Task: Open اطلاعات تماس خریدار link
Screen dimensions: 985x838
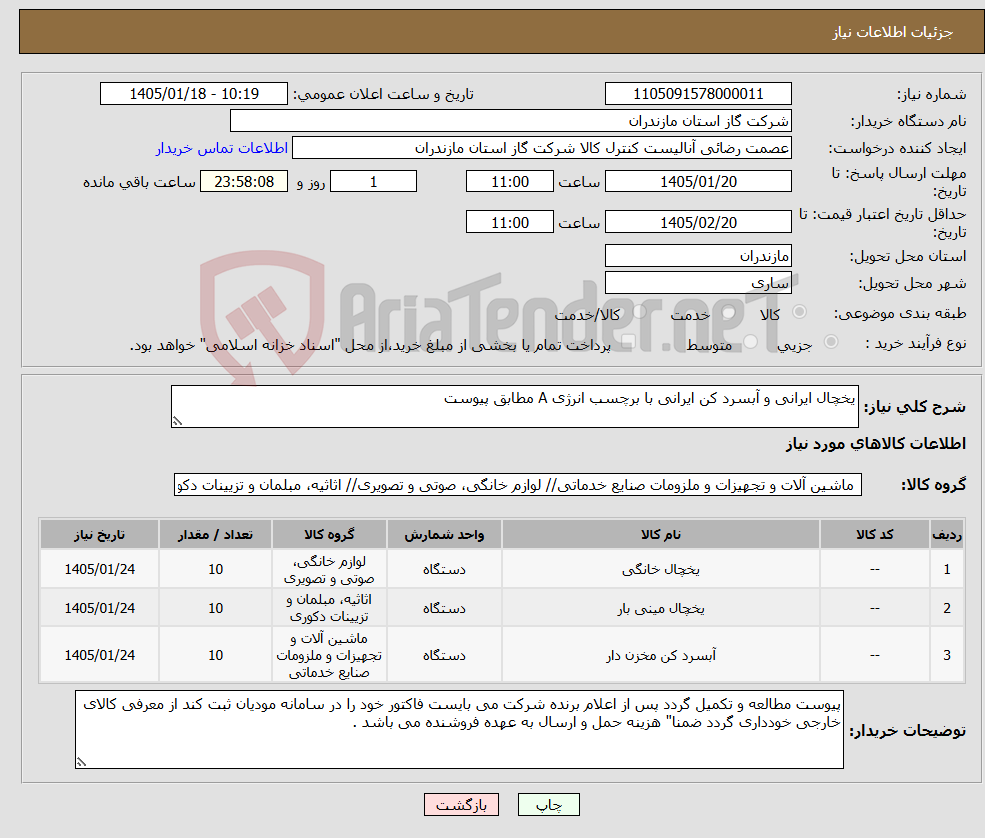Action: tap(222, 148)
